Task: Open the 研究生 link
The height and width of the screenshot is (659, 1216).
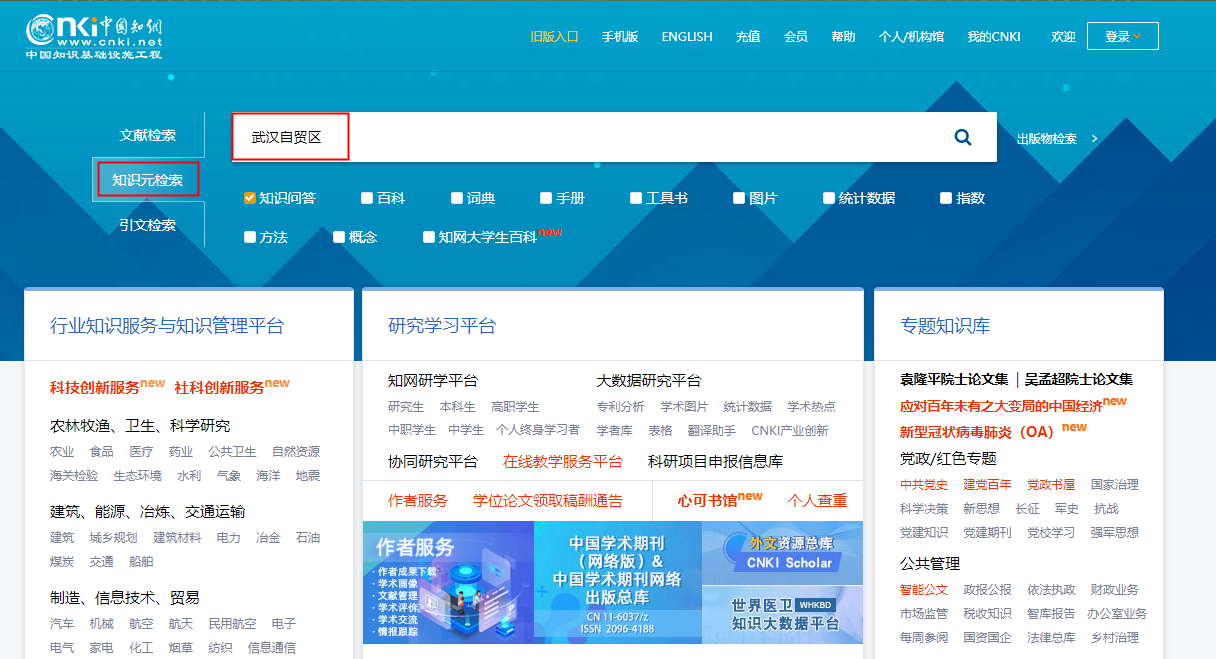Action: point(406,406)
